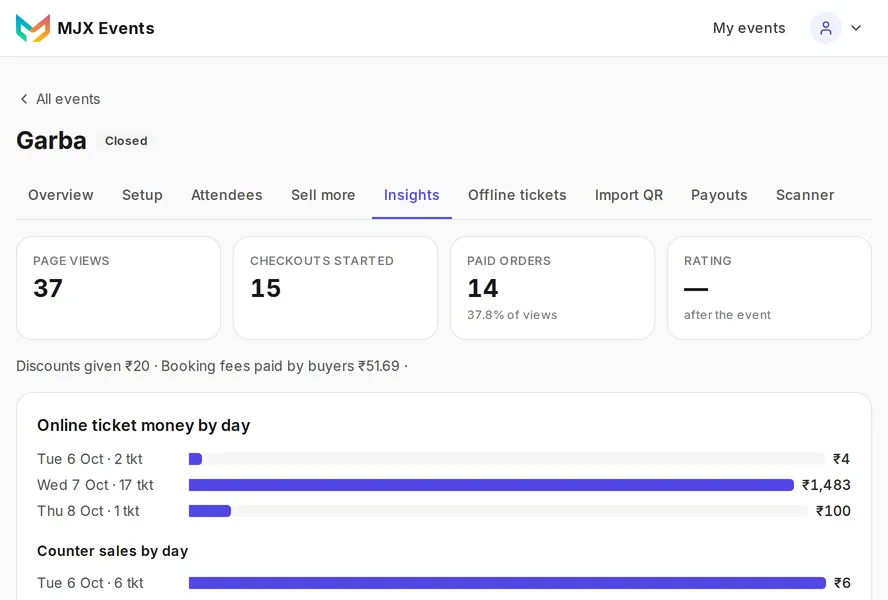The image size is (888, 600).
Task: Click the Wed 7 Oct ₹1,483 bar
Action: 491,485
